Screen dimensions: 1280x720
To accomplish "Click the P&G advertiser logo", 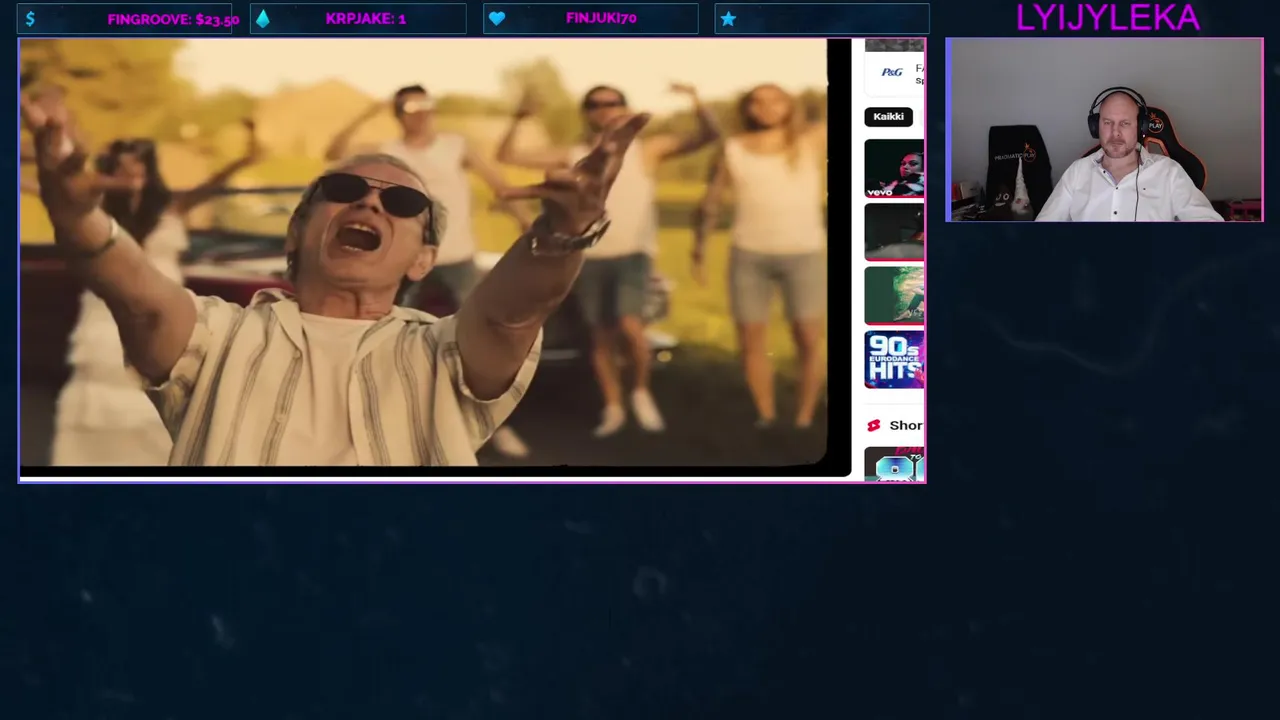I will tap(892, 72).
